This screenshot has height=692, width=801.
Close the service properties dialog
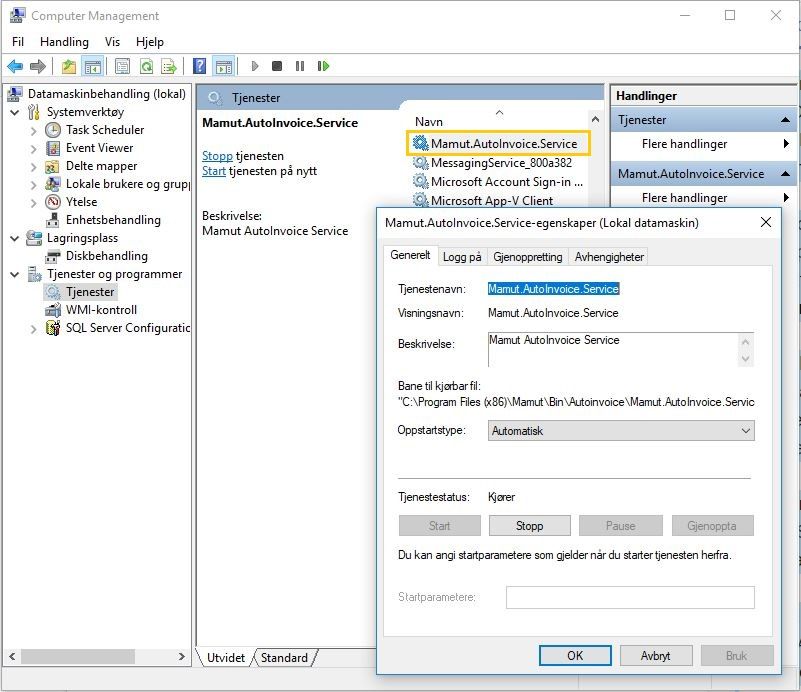point(766,222)
